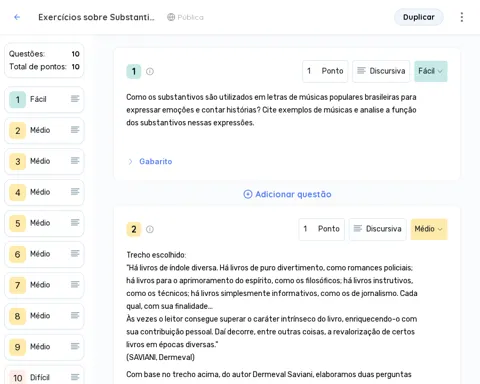Jump to question 2 Médio in sidebar
Screen dimensions: 480x384
pos(44,130)
